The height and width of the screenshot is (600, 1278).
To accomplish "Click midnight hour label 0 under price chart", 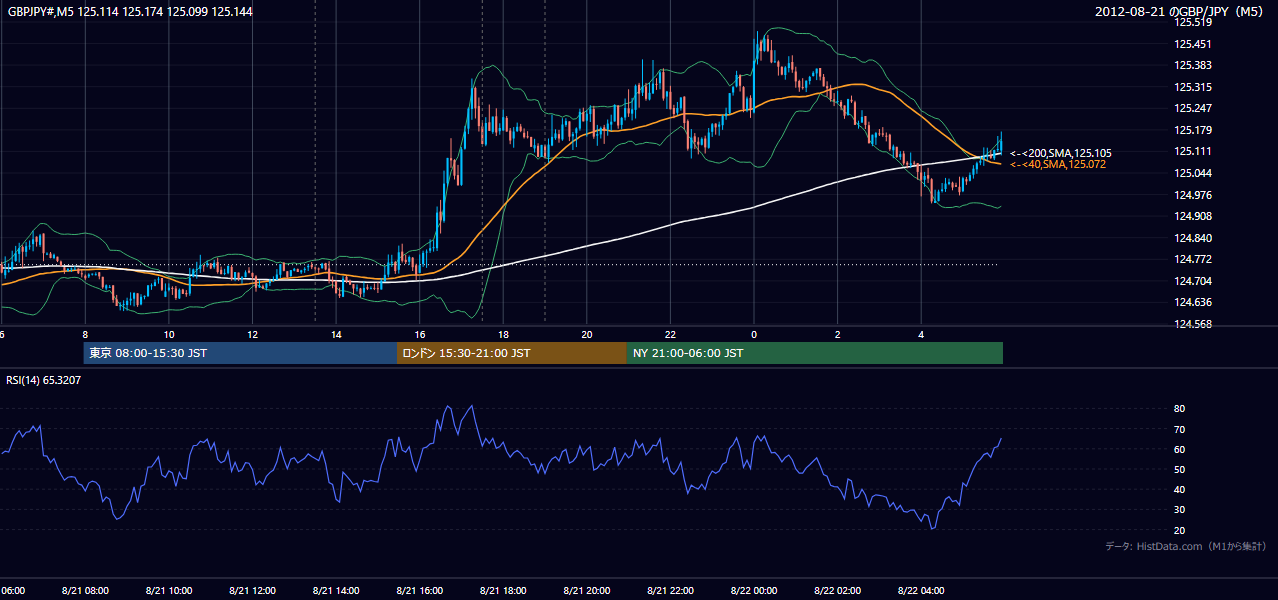I will click(754, 335).
